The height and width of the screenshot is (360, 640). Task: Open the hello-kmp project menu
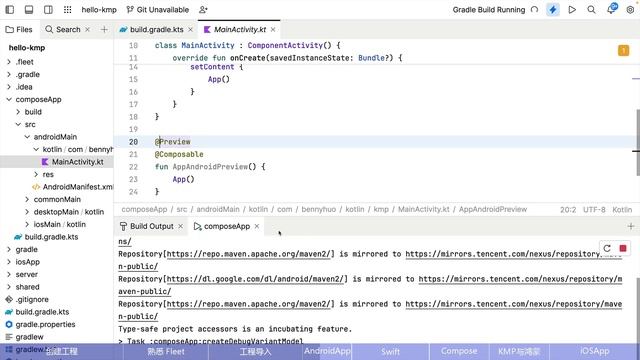99,10
